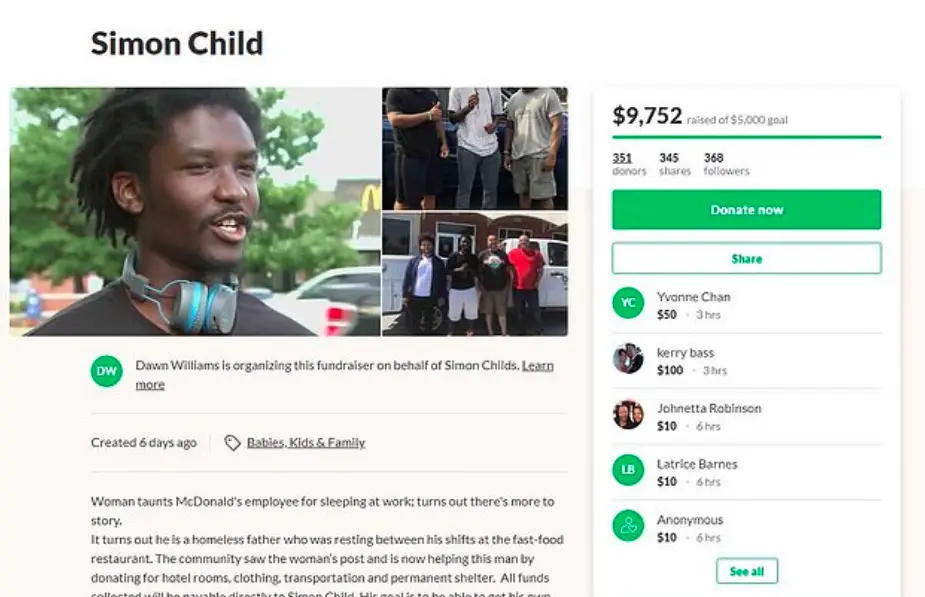Click the Share button
Viewport: 925px width, 597px height.
[746, 258]
